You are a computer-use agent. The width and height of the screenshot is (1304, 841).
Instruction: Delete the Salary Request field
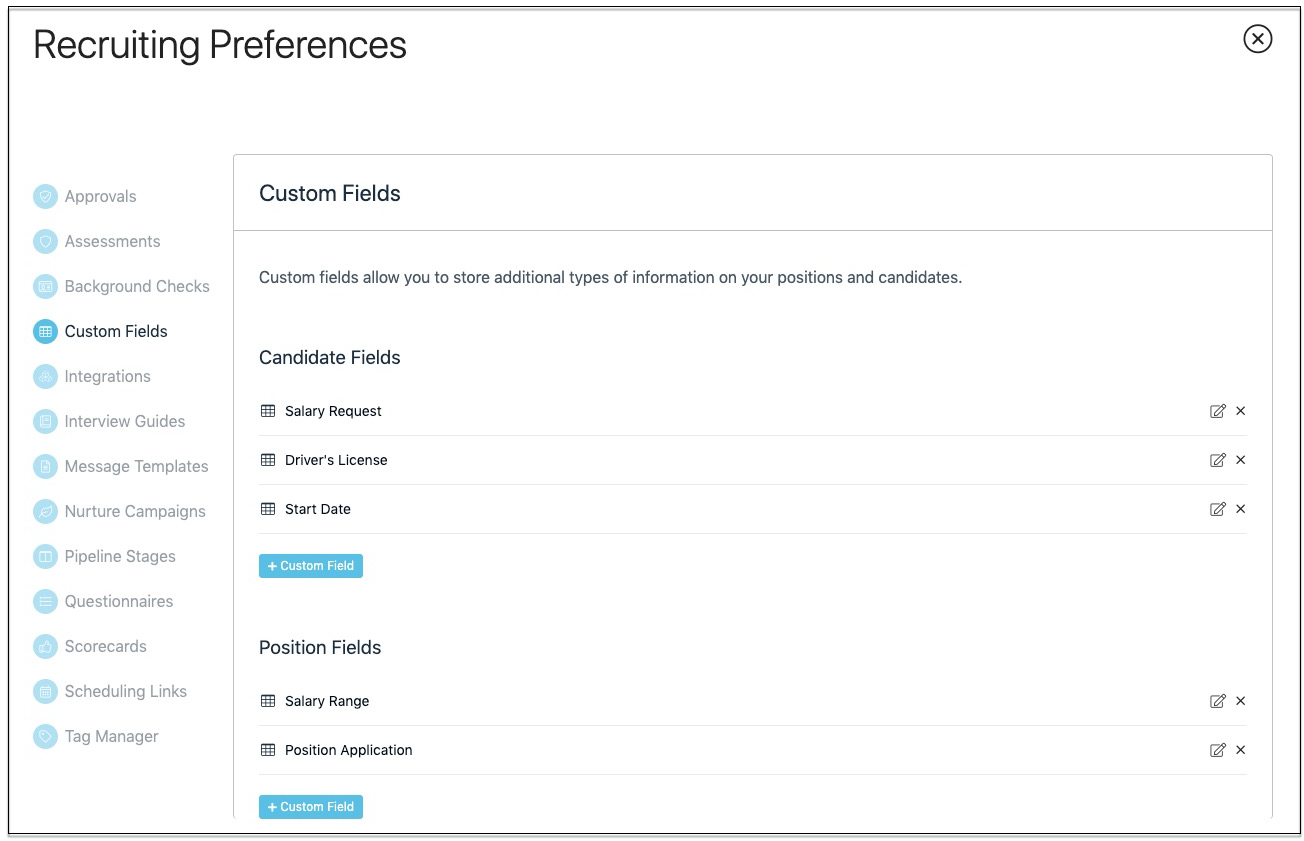pos(1241,411)
